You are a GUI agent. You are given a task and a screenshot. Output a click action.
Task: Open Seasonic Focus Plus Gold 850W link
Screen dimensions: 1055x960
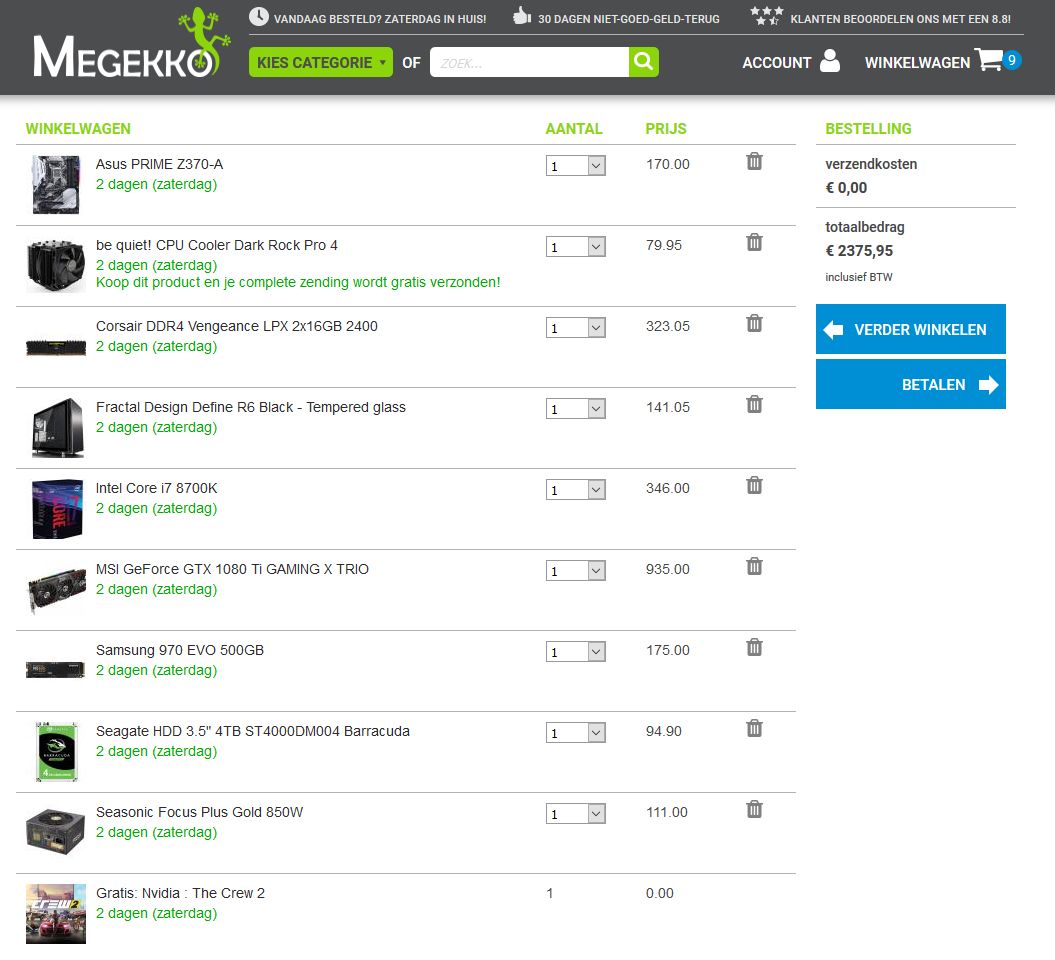[x=200, y=812]
